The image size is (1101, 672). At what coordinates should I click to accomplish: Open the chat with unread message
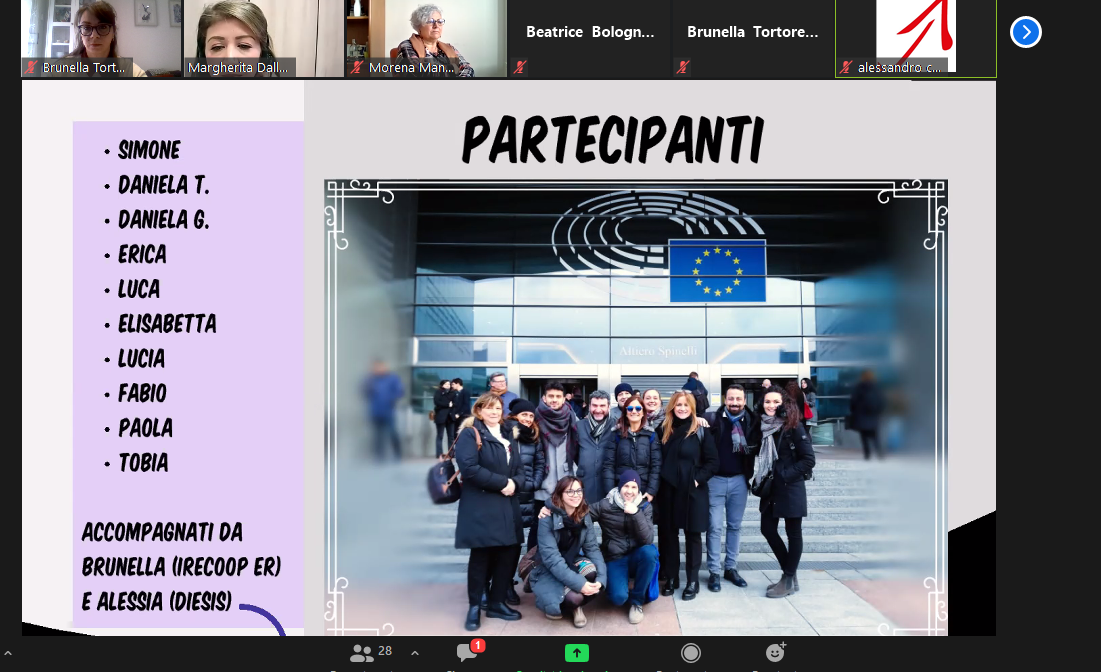pyautogui.click(x=468, y=652)
